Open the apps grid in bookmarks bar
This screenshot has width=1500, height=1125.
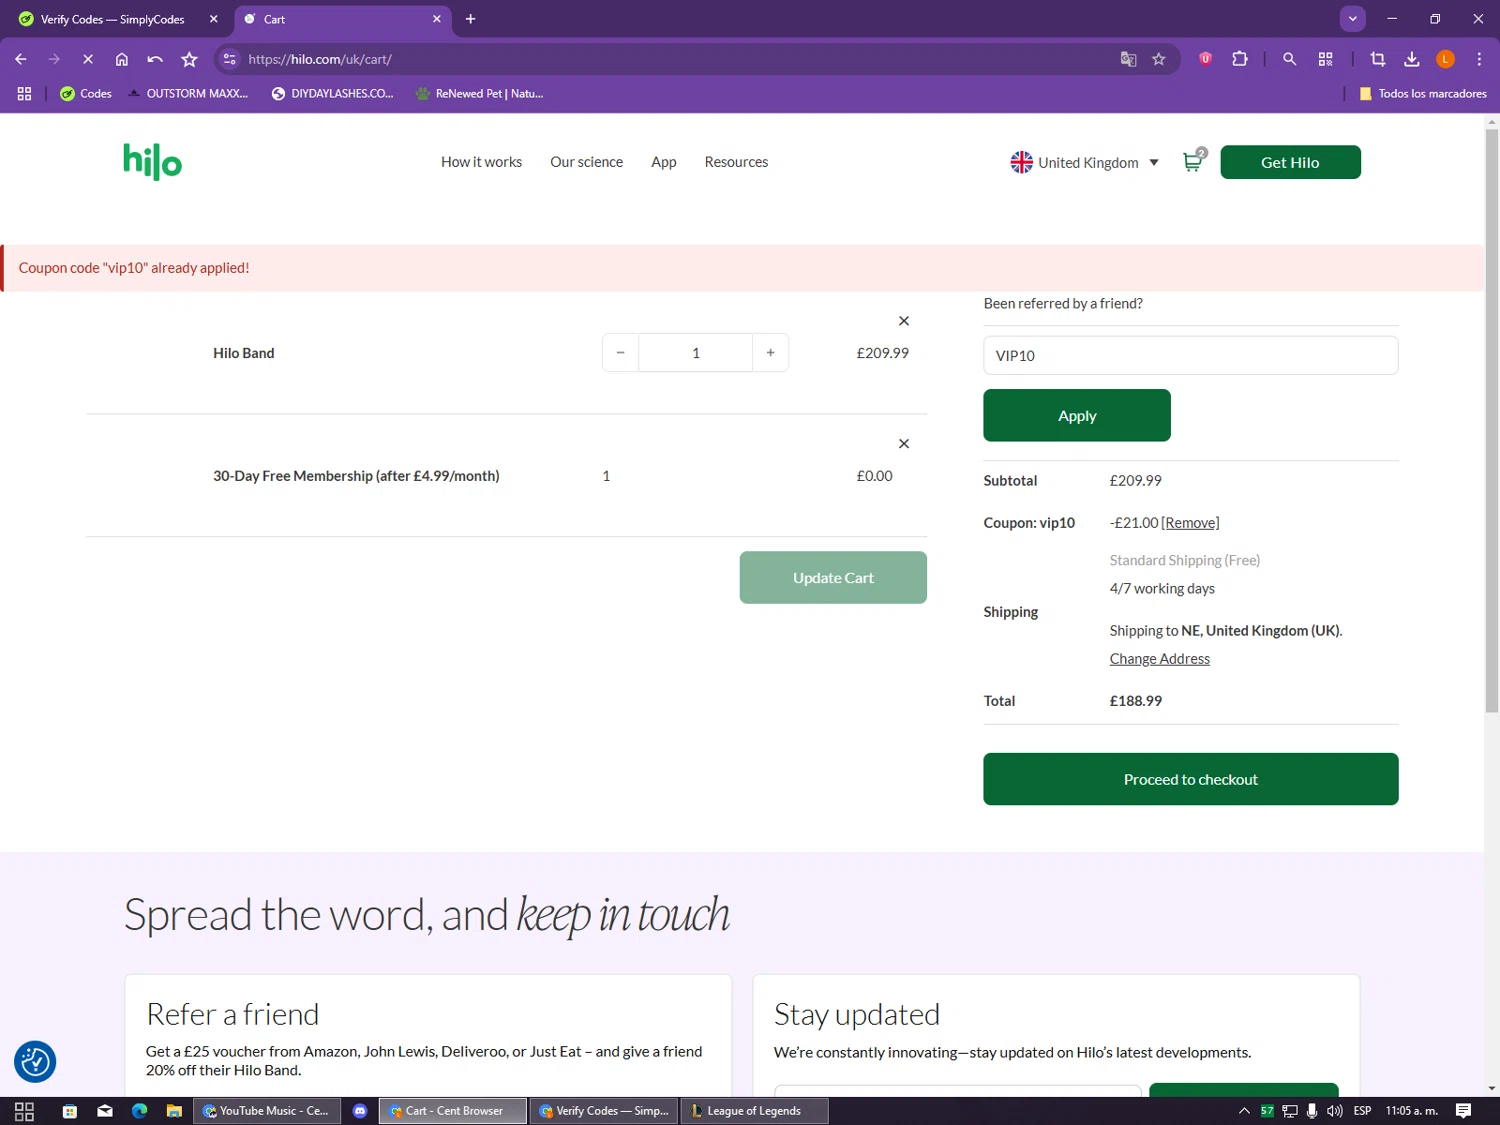click(24, 93)
